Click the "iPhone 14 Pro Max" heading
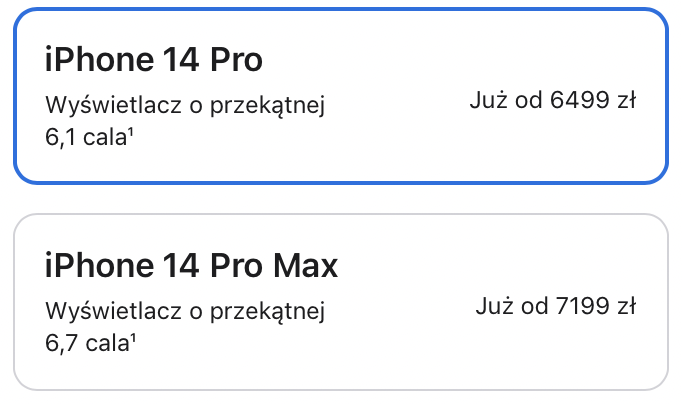The image size is (682, 404). pos(191,265)
